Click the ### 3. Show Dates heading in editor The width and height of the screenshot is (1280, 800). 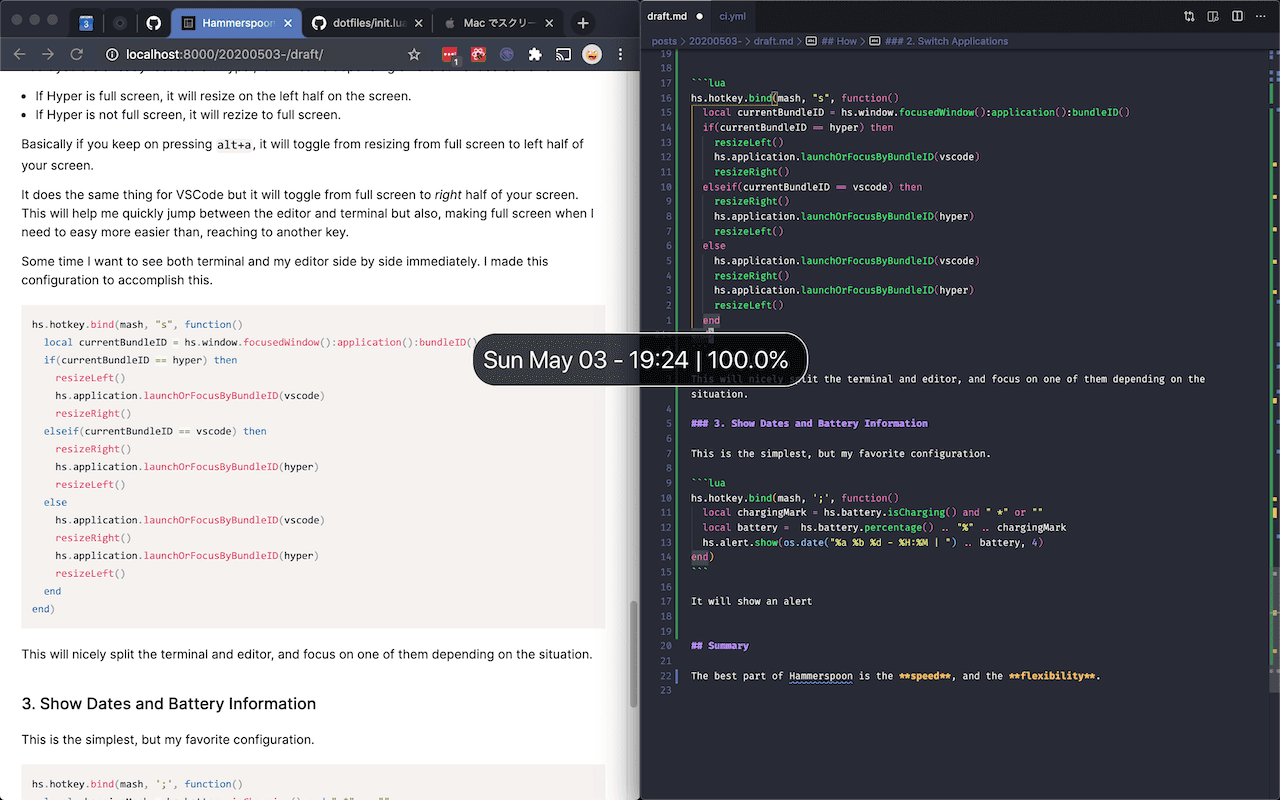[x=809, y=423]
